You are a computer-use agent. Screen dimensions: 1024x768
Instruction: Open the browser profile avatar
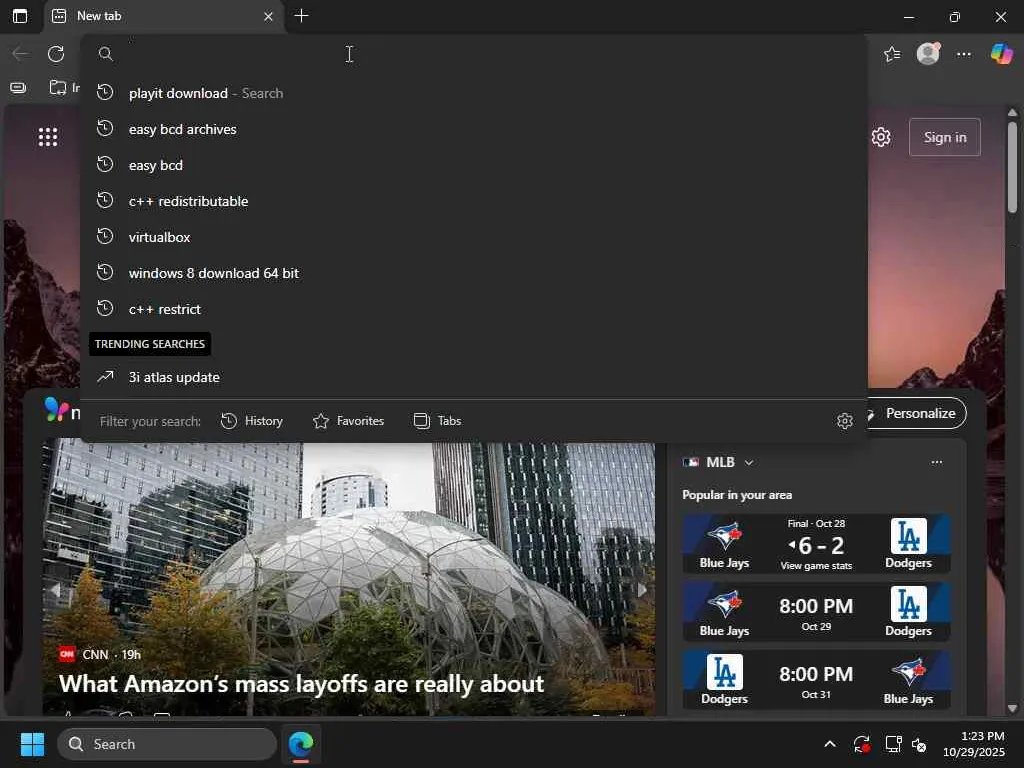pos(928,54)
